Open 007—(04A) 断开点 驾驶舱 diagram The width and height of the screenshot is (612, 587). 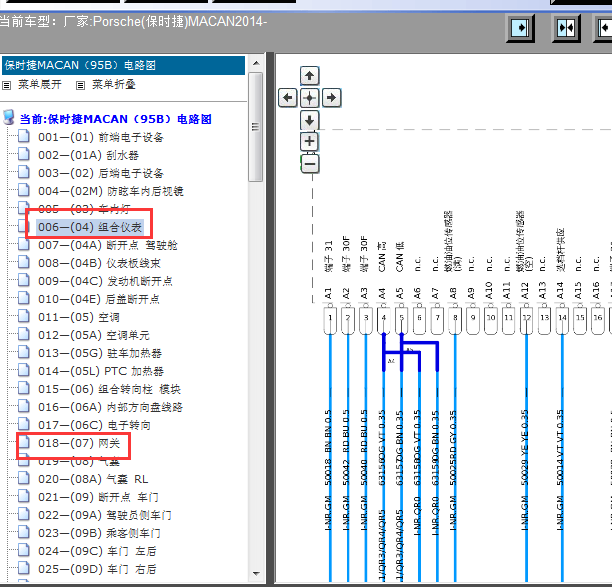[x=108, y=245]
